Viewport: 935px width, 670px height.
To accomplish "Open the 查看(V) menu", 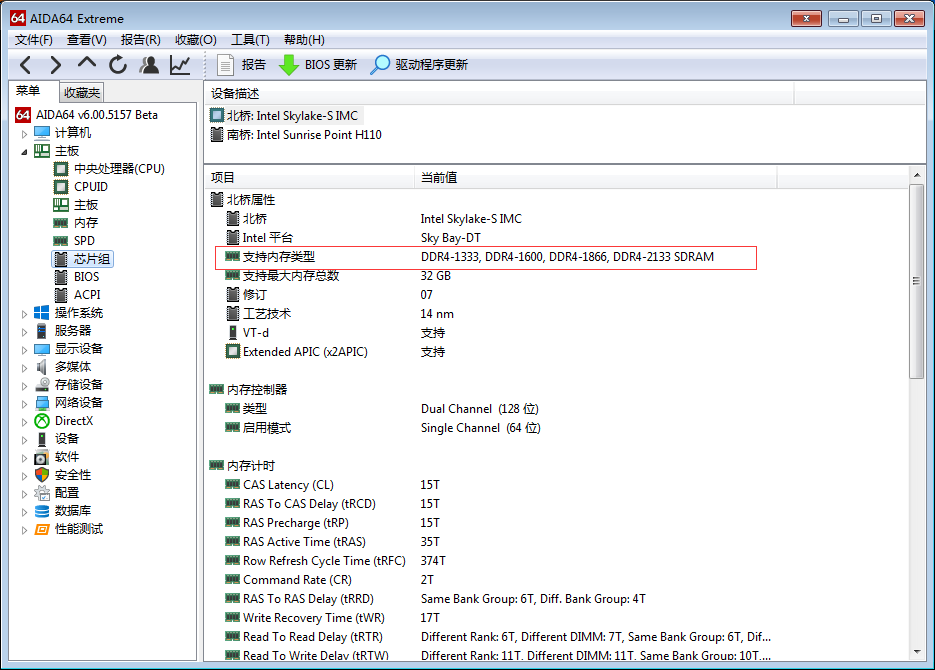I will pos(86,40).
